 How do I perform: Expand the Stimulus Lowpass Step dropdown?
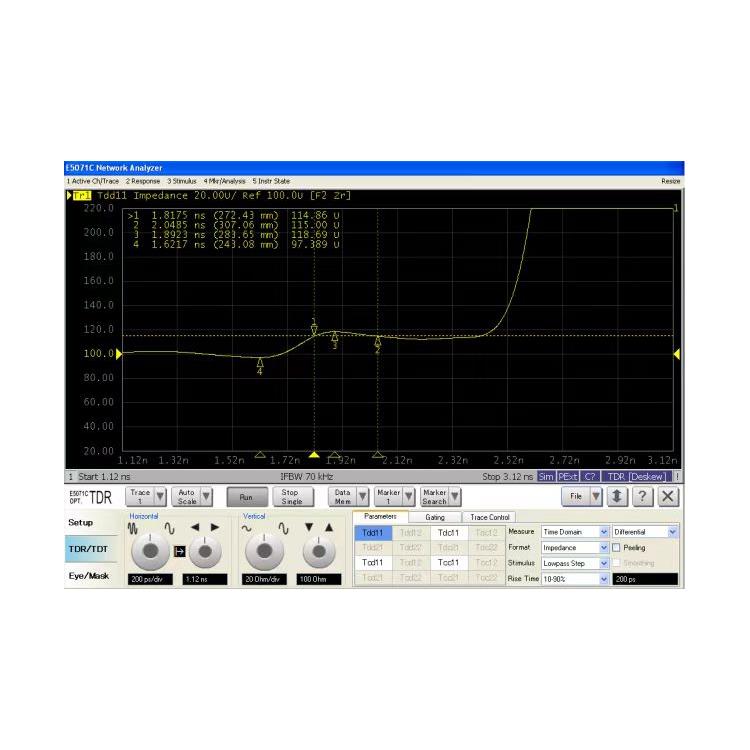point(603,563)
